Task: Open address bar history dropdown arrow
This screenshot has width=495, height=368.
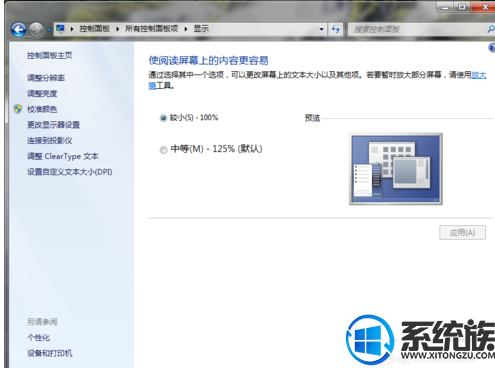Action: (321, 29)
